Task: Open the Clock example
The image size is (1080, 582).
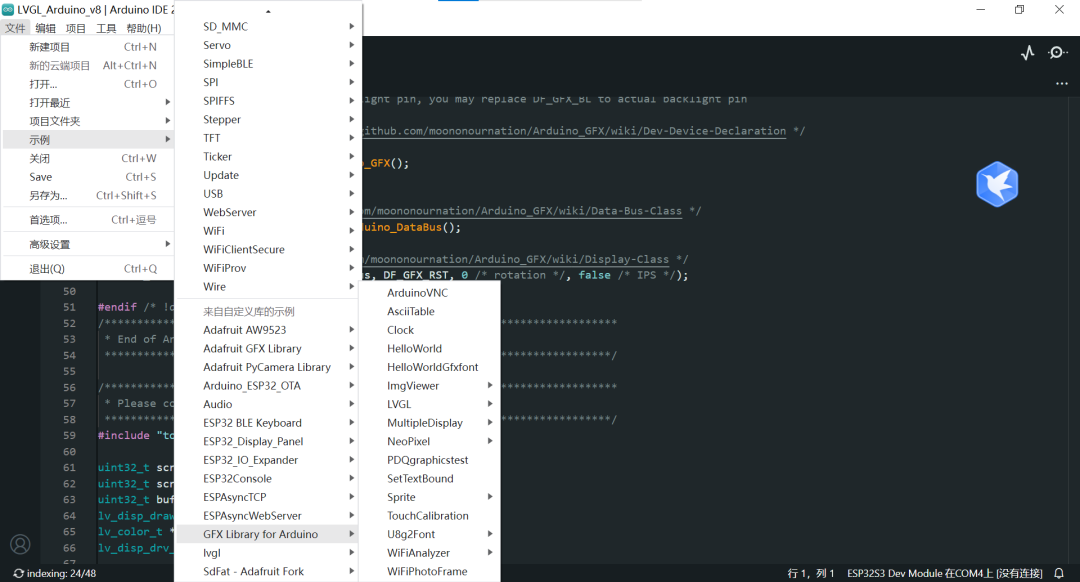Action: coord(430,330)
